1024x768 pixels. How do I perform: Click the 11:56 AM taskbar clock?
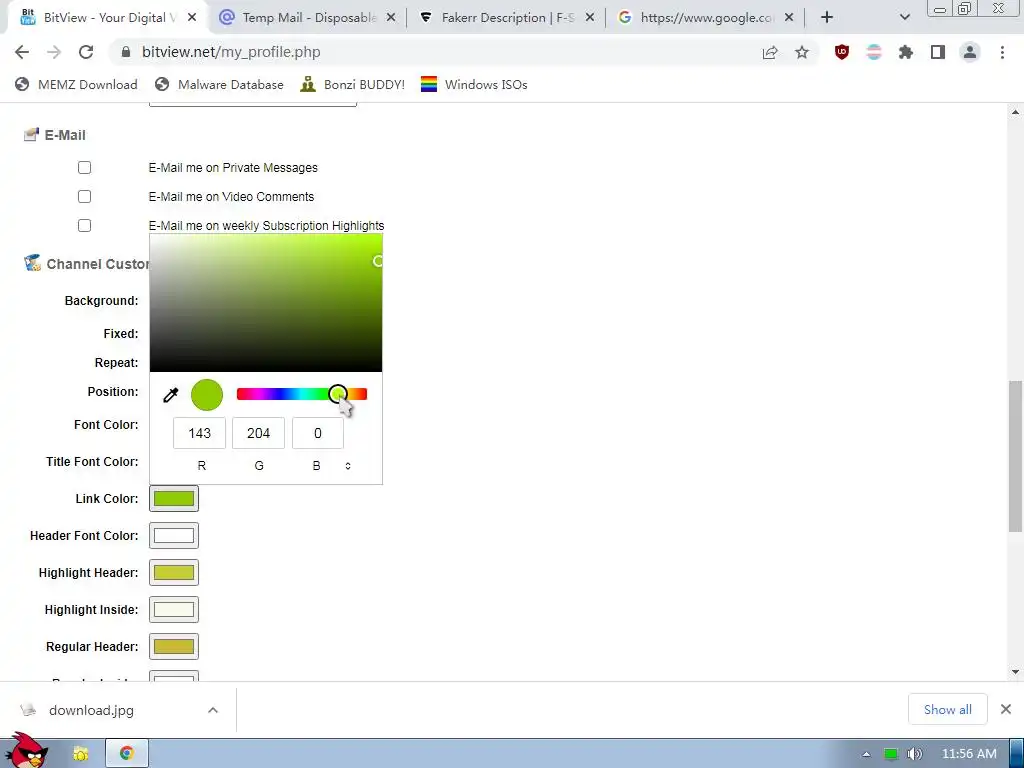click(969, 754)
